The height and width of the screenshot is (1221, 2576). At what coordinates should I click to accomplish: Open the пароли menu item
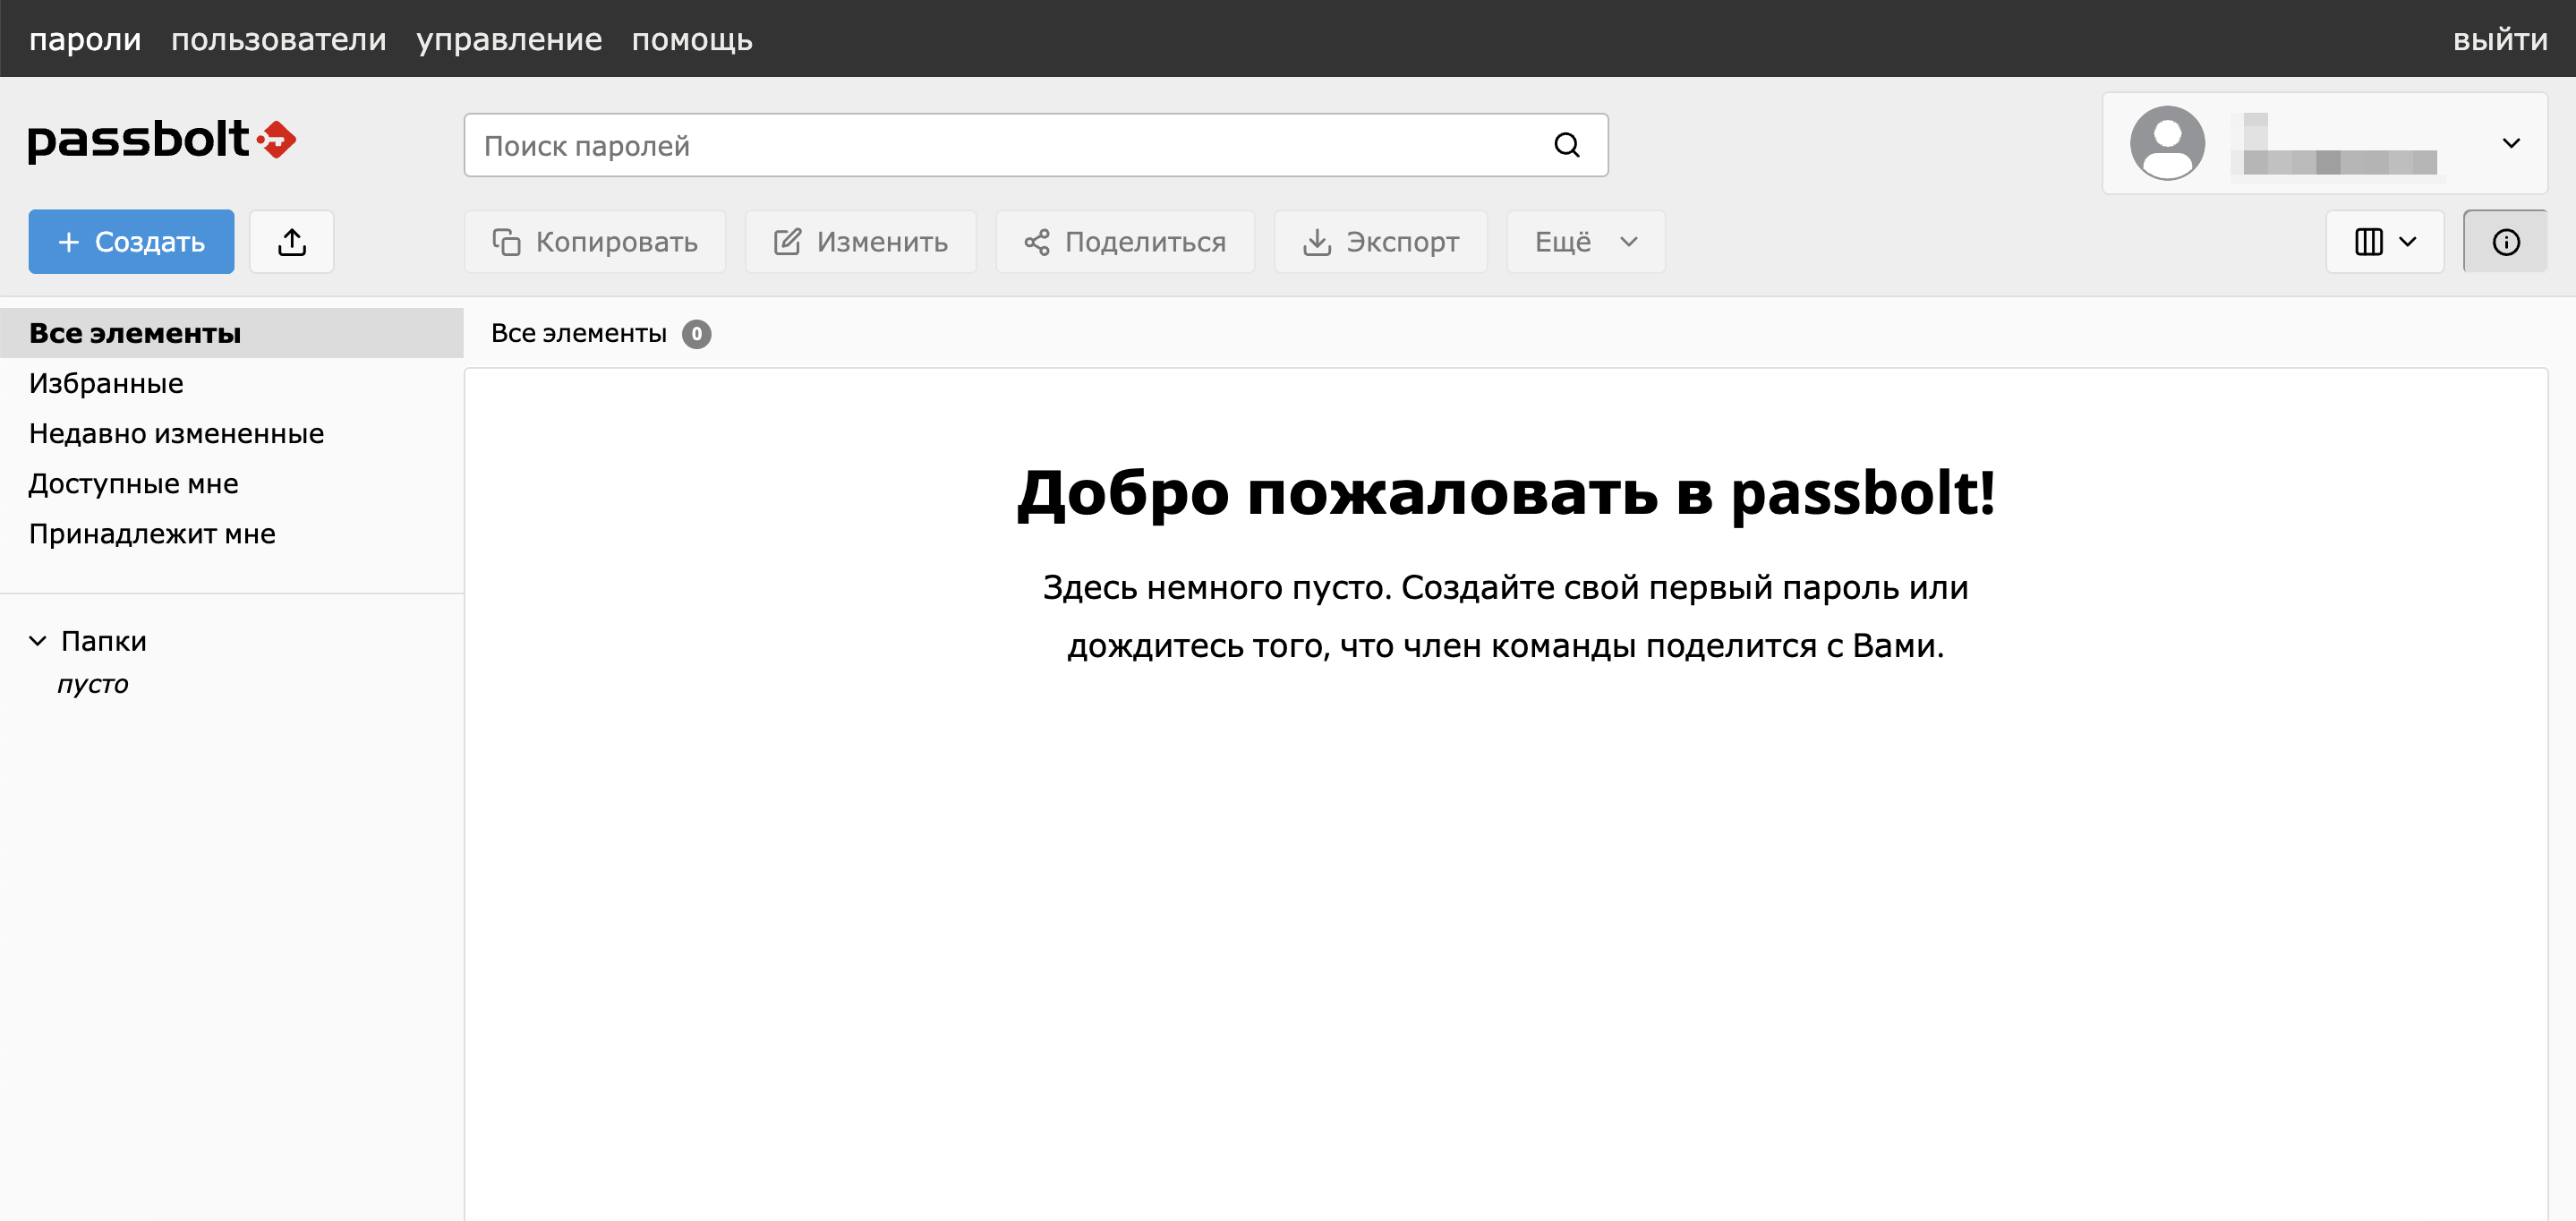[x=85, y=39]
